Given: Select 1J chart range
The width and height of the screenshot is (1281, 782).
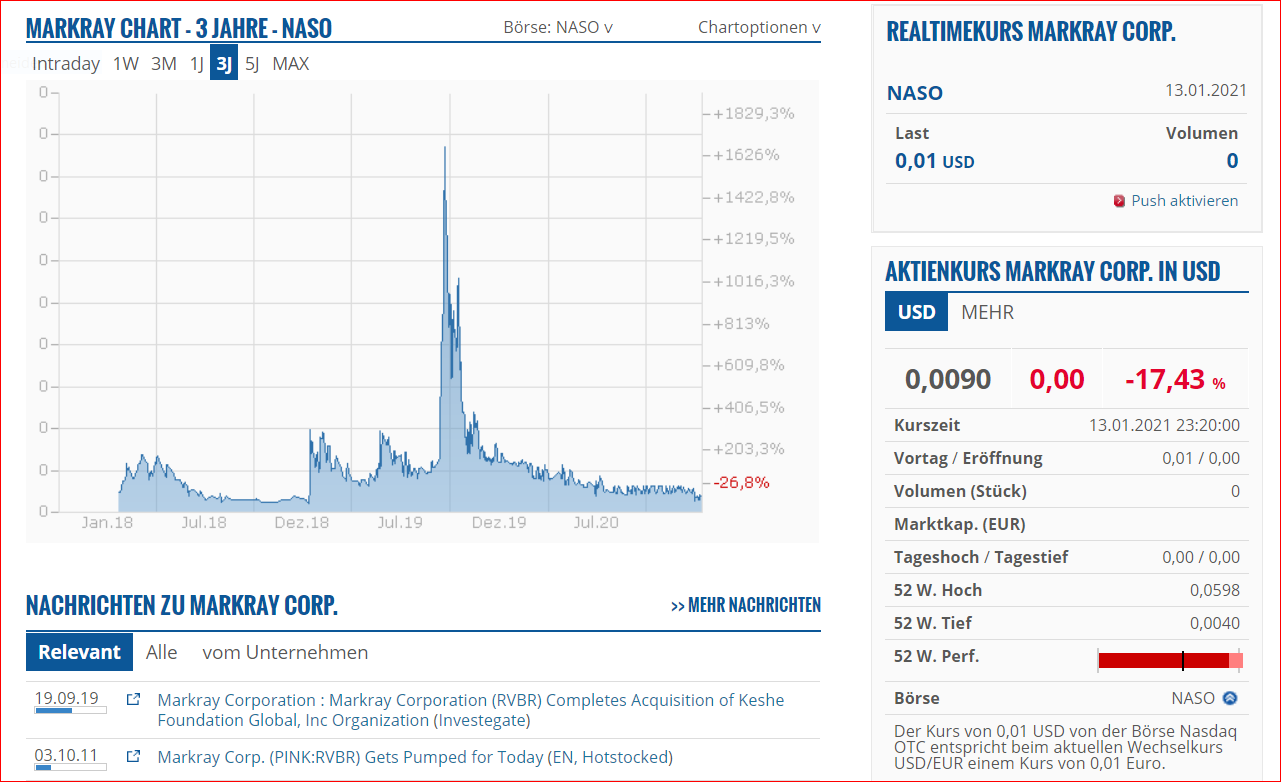Looking at the screenshot, I should (x=197, y=64).
